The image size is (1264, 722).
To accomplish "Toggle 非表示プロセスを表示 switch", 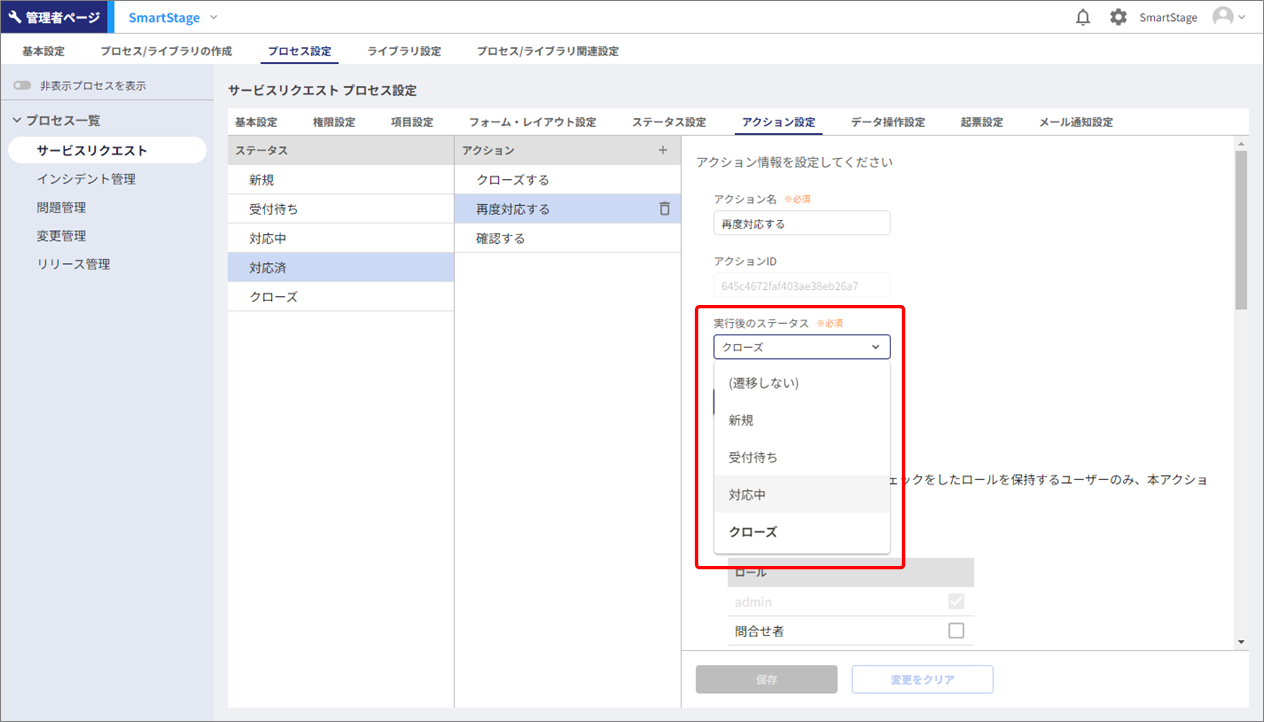I will pyautogui.click(x=22, y=86).
